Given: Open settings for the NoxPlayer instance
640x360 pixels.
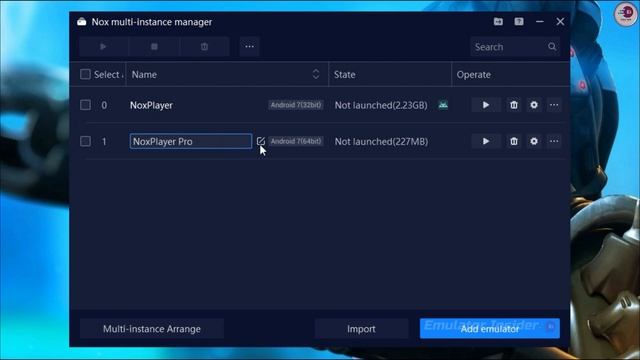Looking at the screenshot, I should click(x=534, y=105).
